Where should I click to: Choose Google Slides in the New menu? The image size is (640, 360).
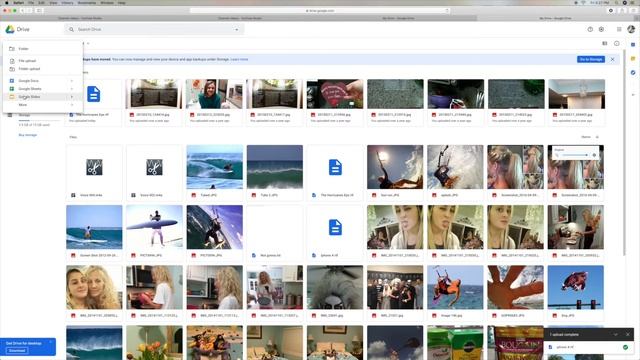pos(43,97)
